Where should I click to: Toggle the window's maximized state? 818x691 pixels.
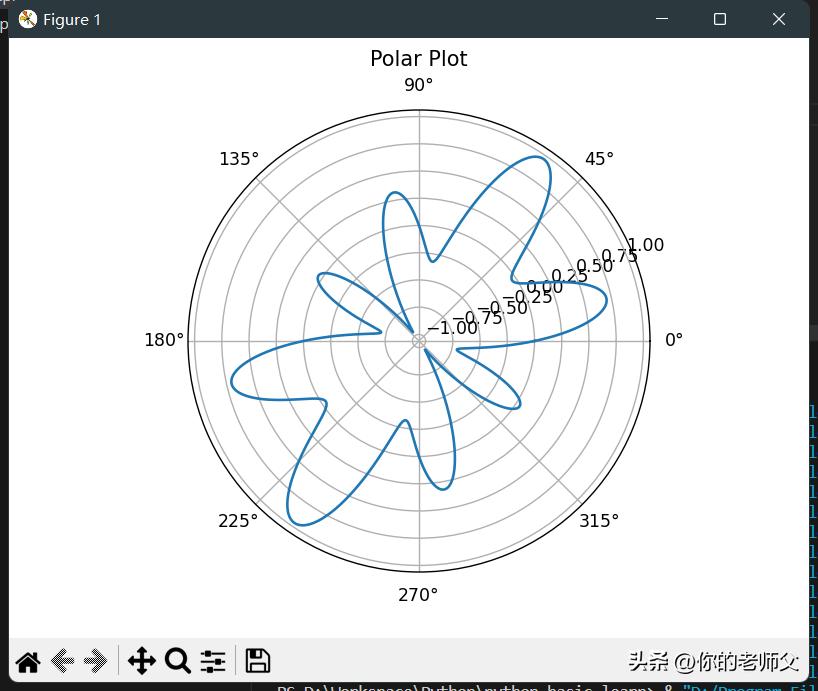pos(719,19)
